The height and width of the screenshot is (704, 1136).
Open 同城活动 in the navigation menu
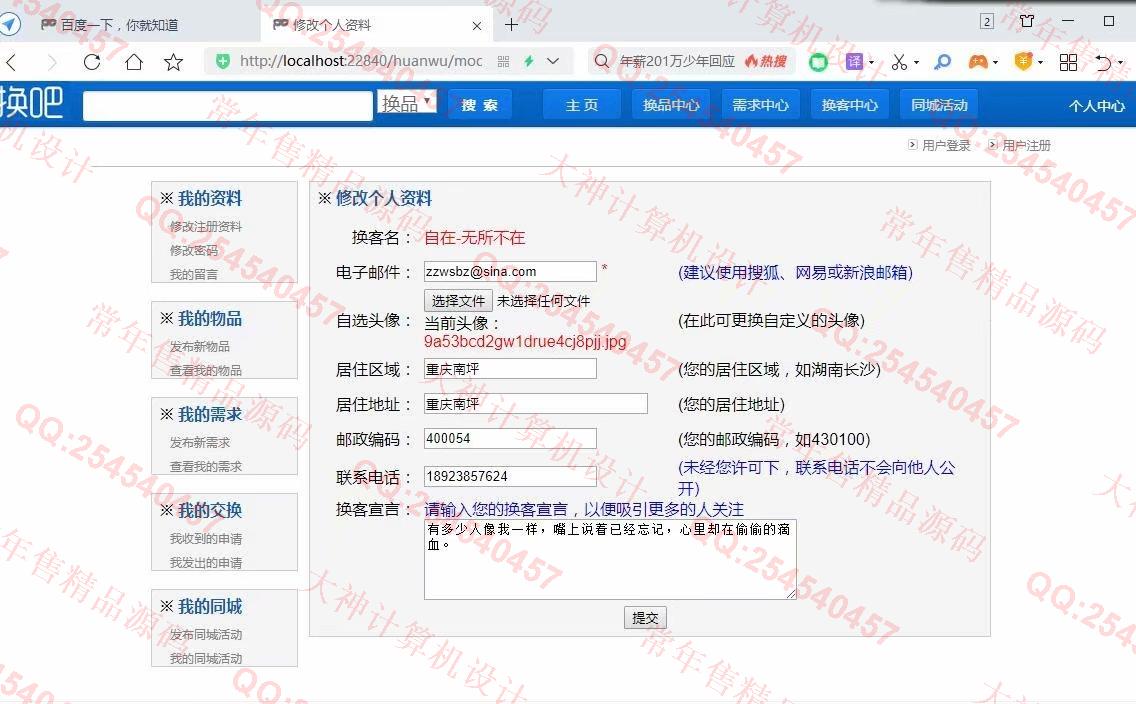pos(939,105)
